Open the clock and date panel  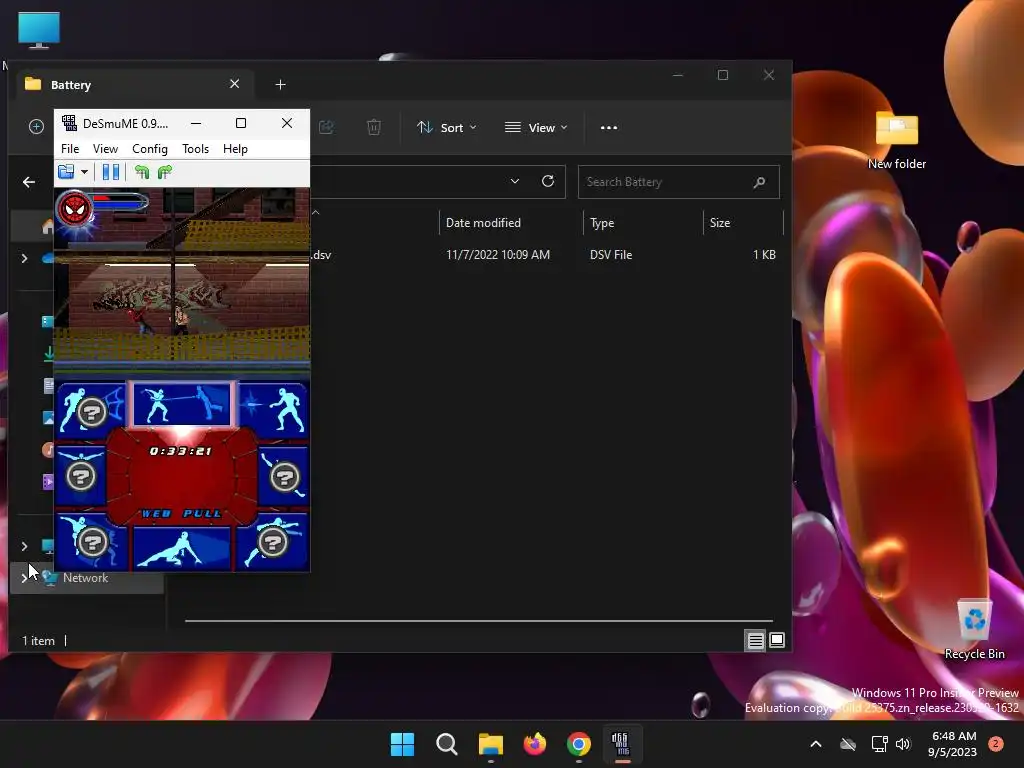click(953, 744)
